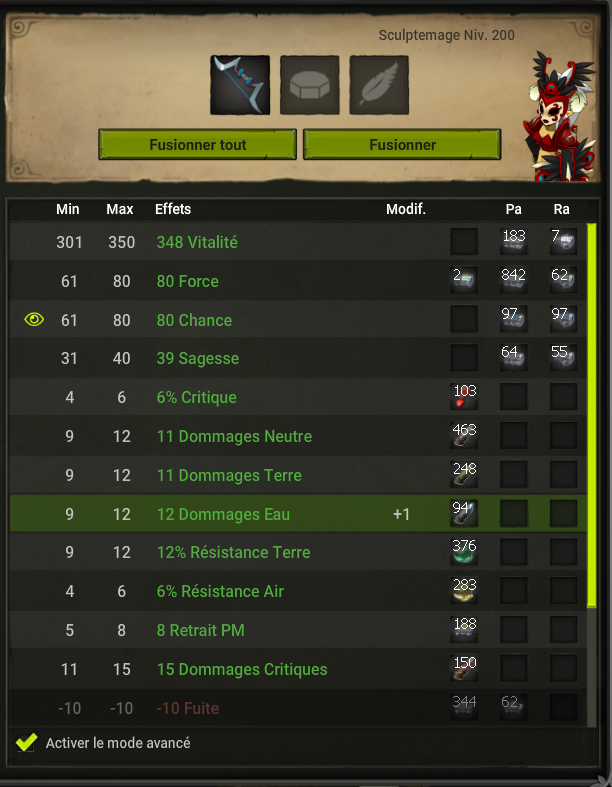
Task: Select the 15 Dommages Critiques row
Action: tap(298, 669)
